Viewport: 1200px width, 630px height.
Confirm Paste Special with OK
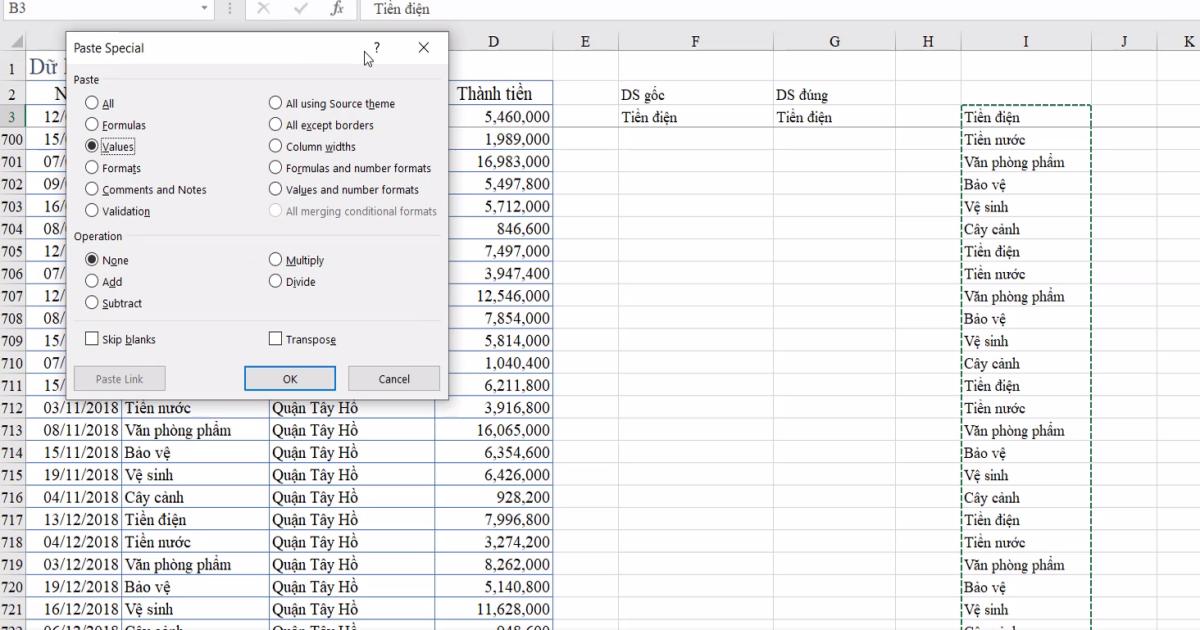tap(289, 379)
